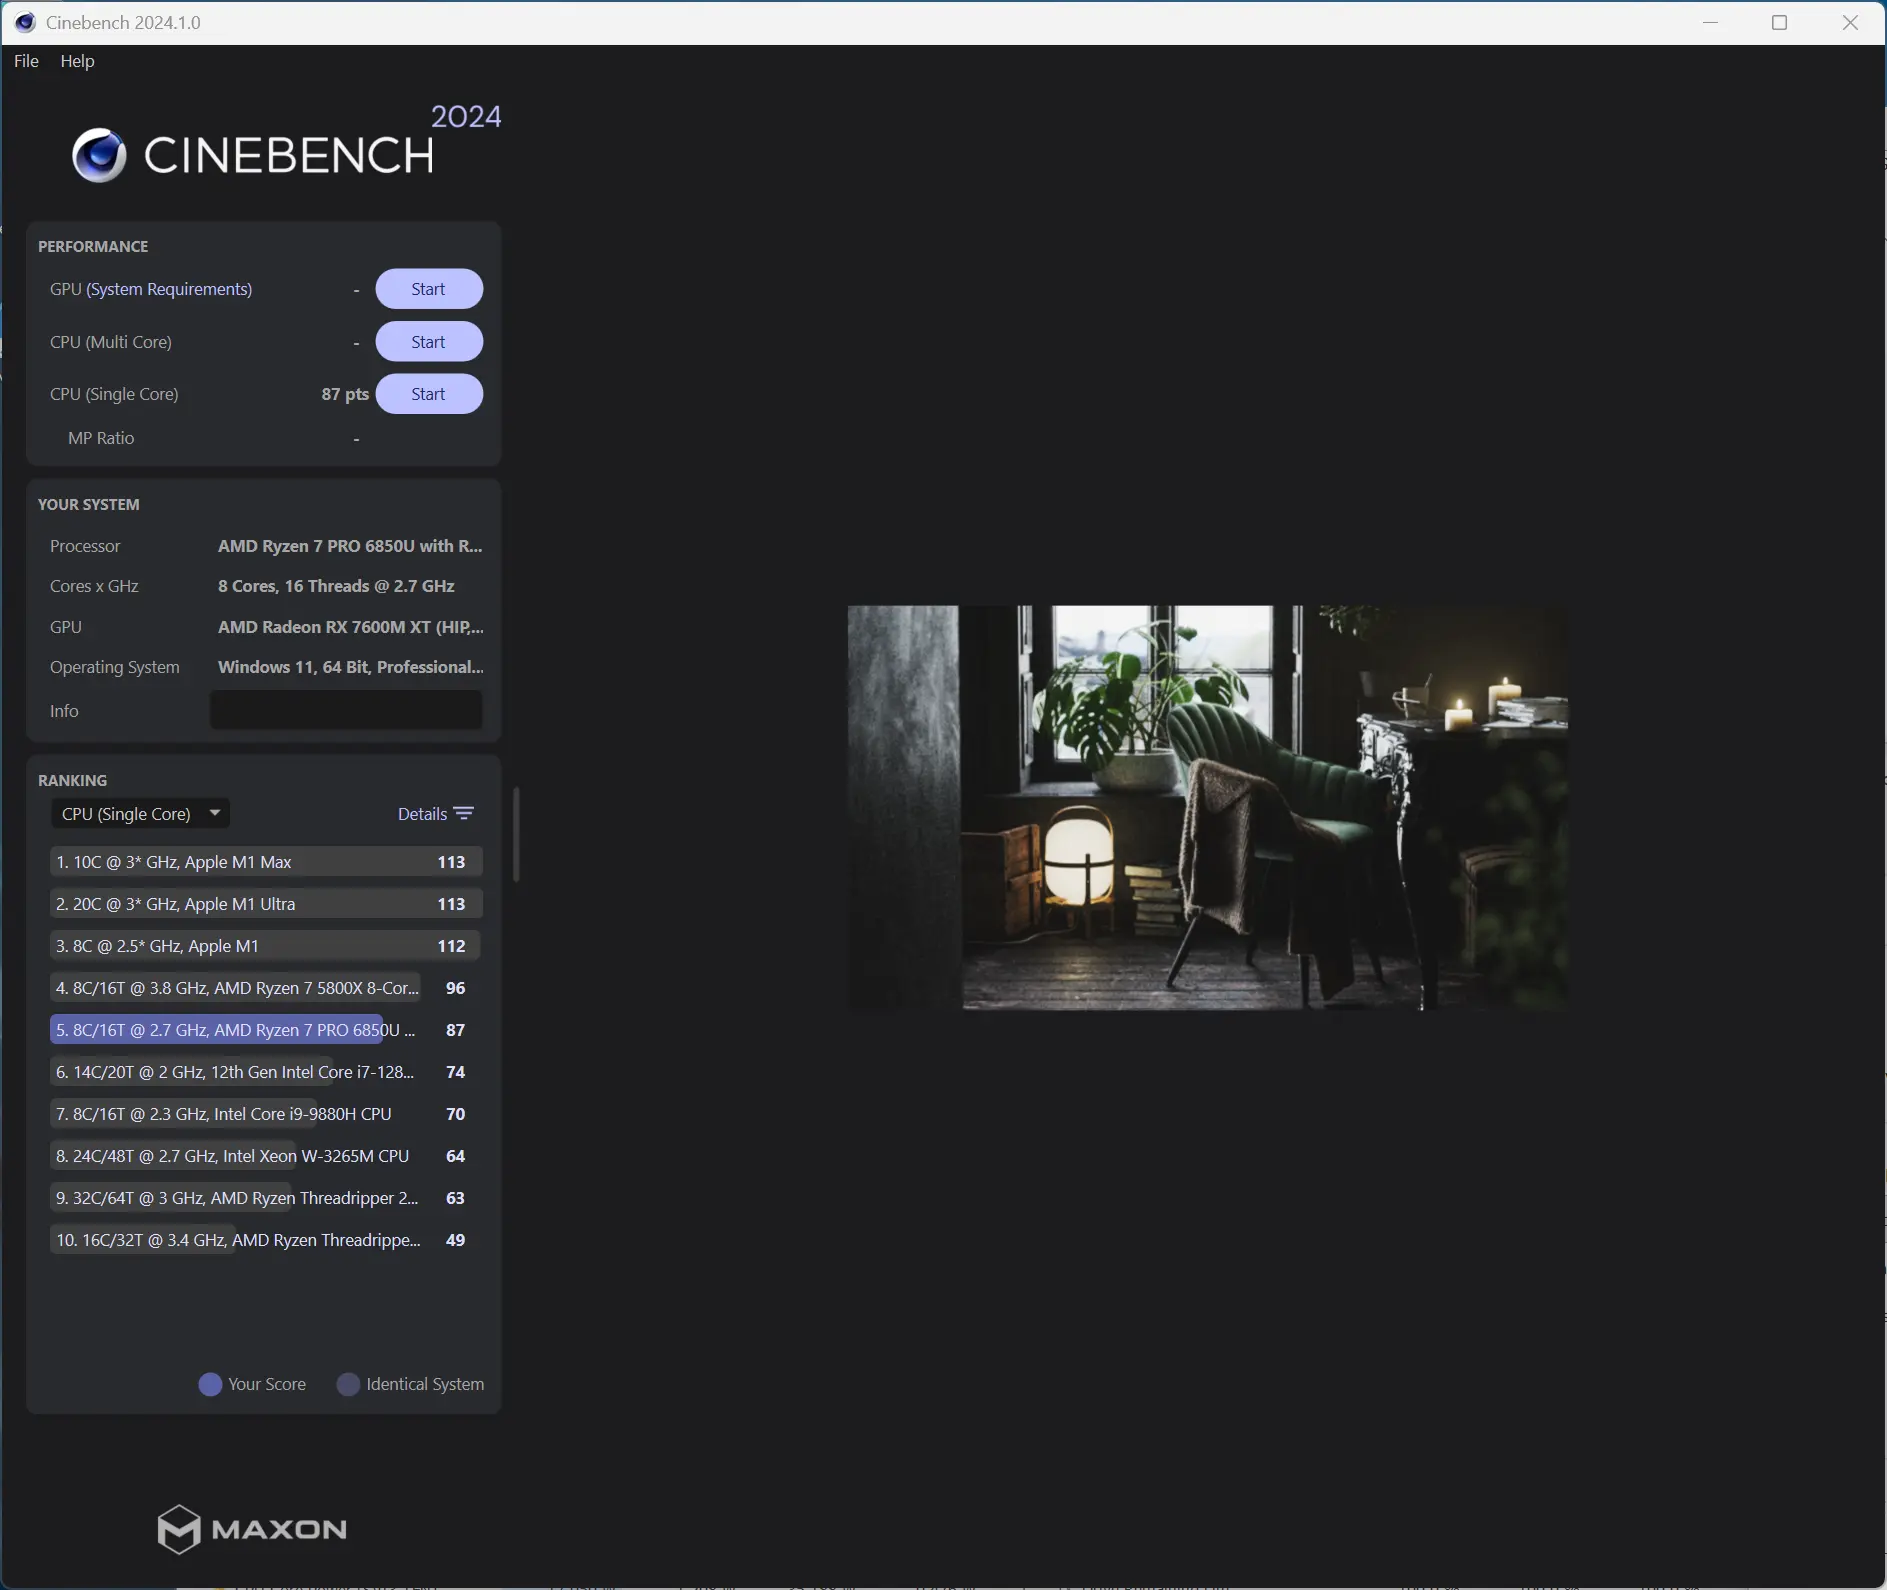
Task: Start the CPU Single Core test
Action: click(x=429, y=394)
